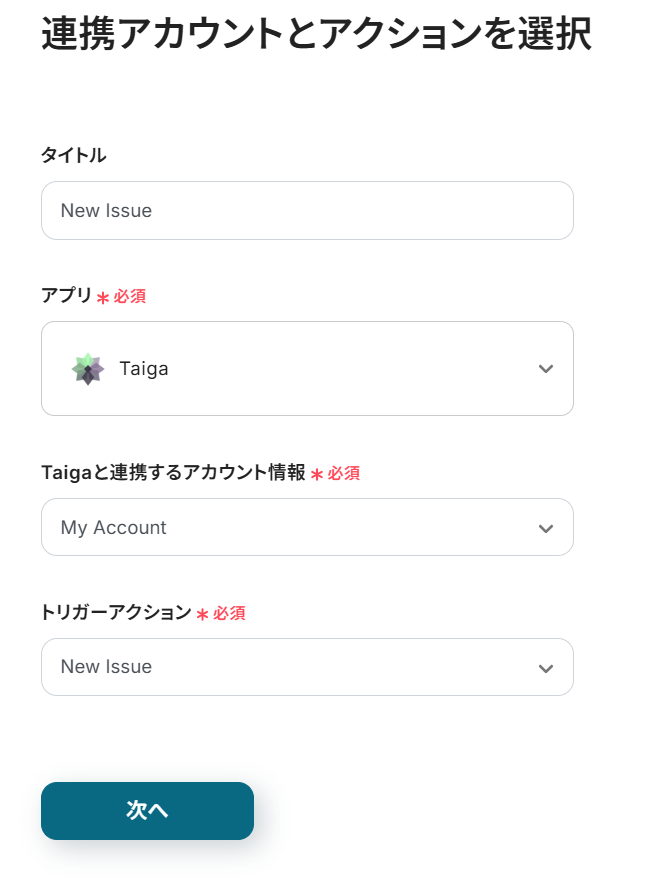This screenshot has height=882, width=646.
Task: Expand the My Account dropdown chevron arrow
Action: tap(545, 528)
